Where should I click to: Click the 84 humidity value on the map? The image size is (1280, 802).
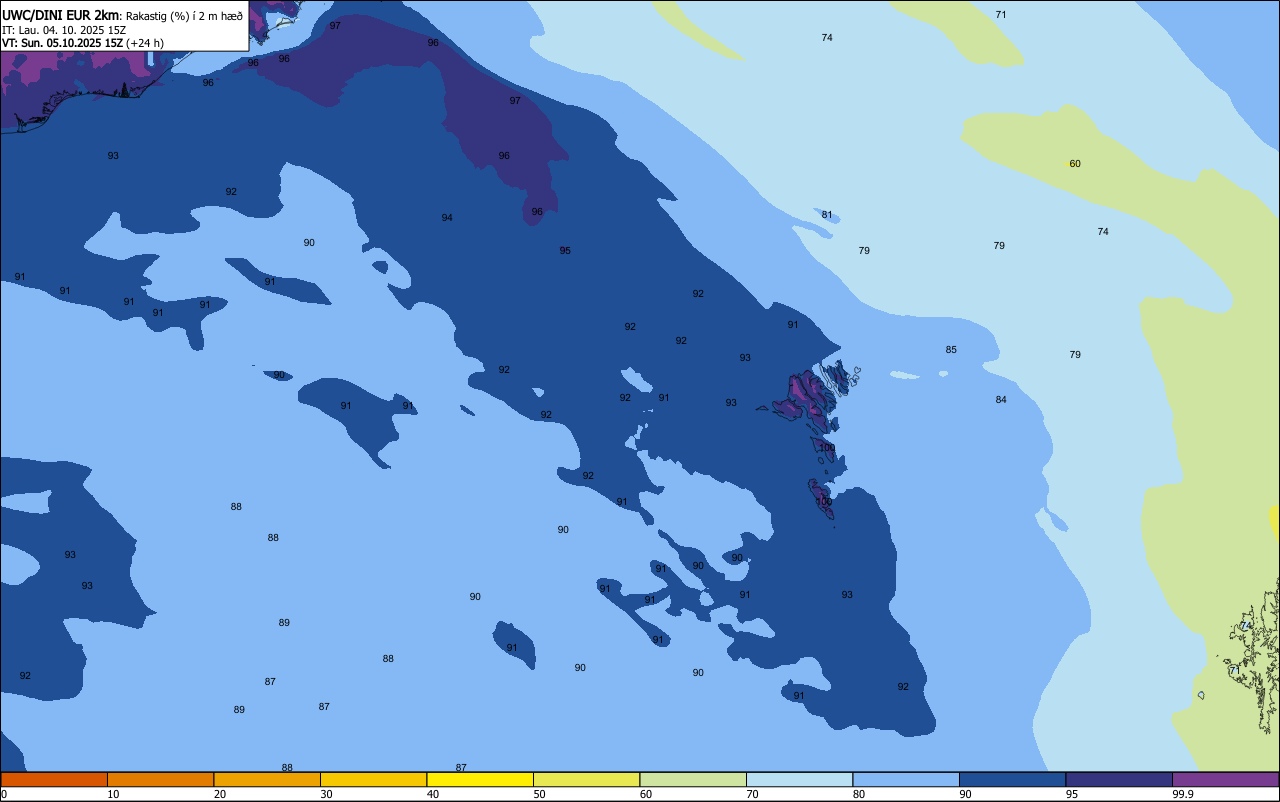click(x=1001, y=400)
